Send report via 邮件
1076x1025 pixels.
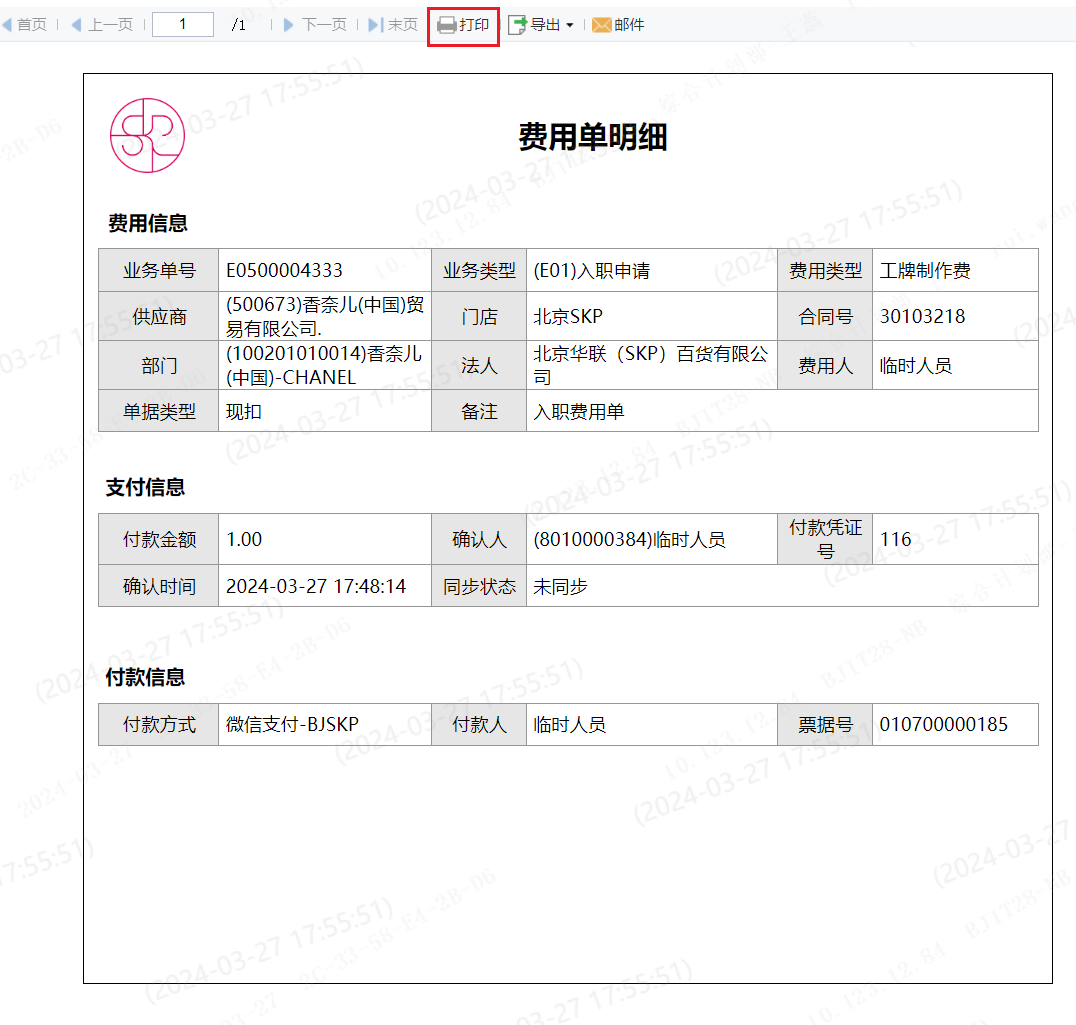629,25
